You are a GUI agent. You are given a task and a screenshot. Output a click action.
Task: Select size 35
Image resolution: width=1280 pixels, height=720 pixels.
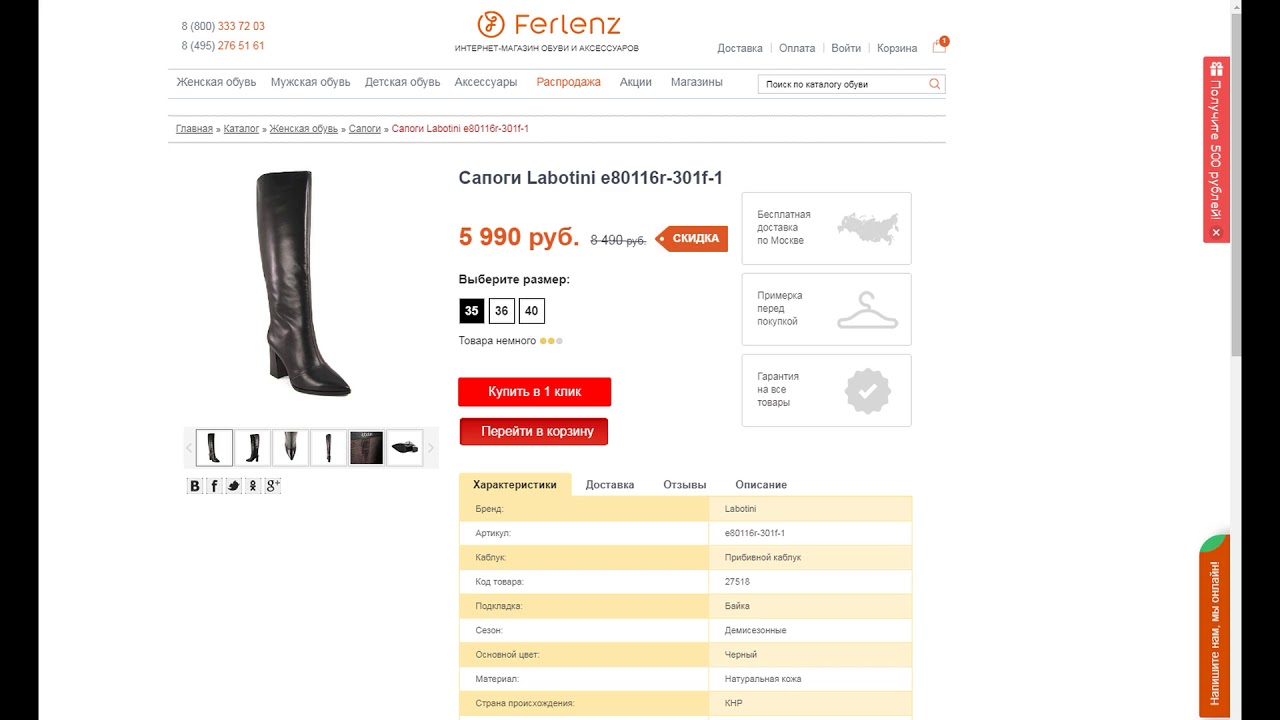pyautogui.click(x=472, y=311)
